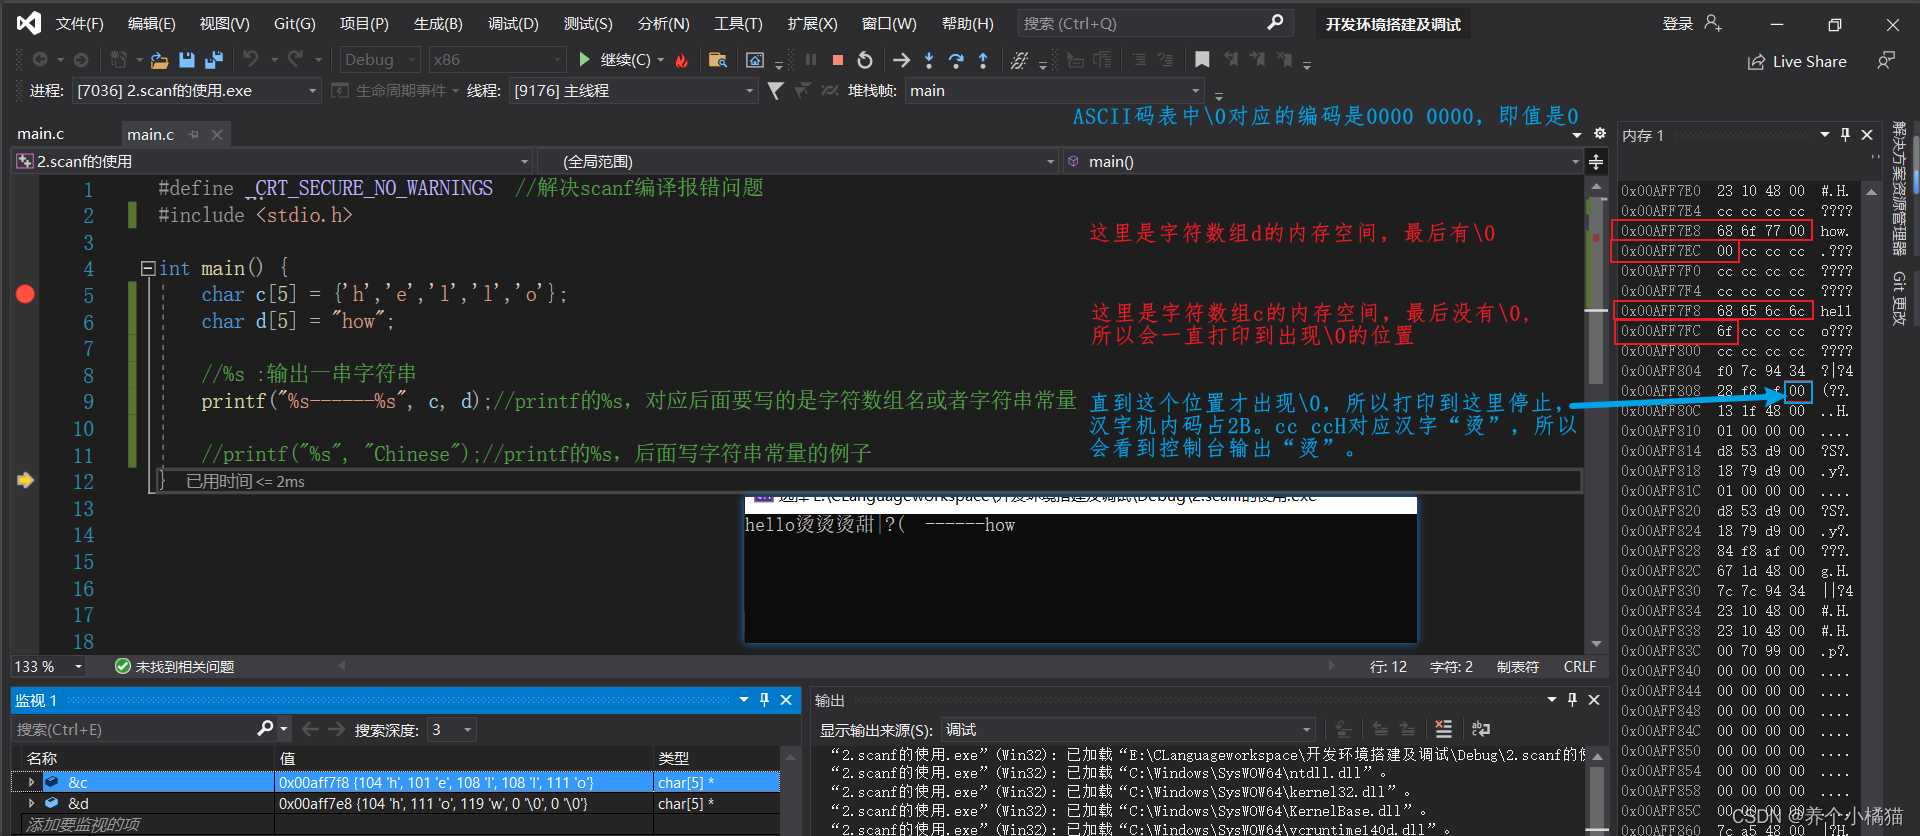Open the 文件(F) menu
The width and height of the screenshot is (1920, 836).
(80, 23)
